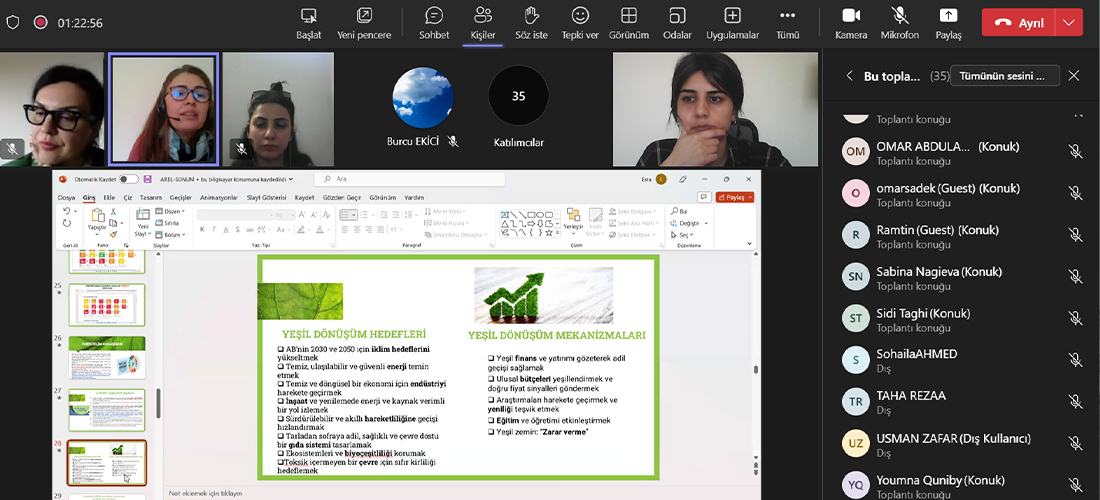Switch to Slayt Gösterisi tab
The height and width of the screenshot is (500, 1100).
(x=267, y=198)
